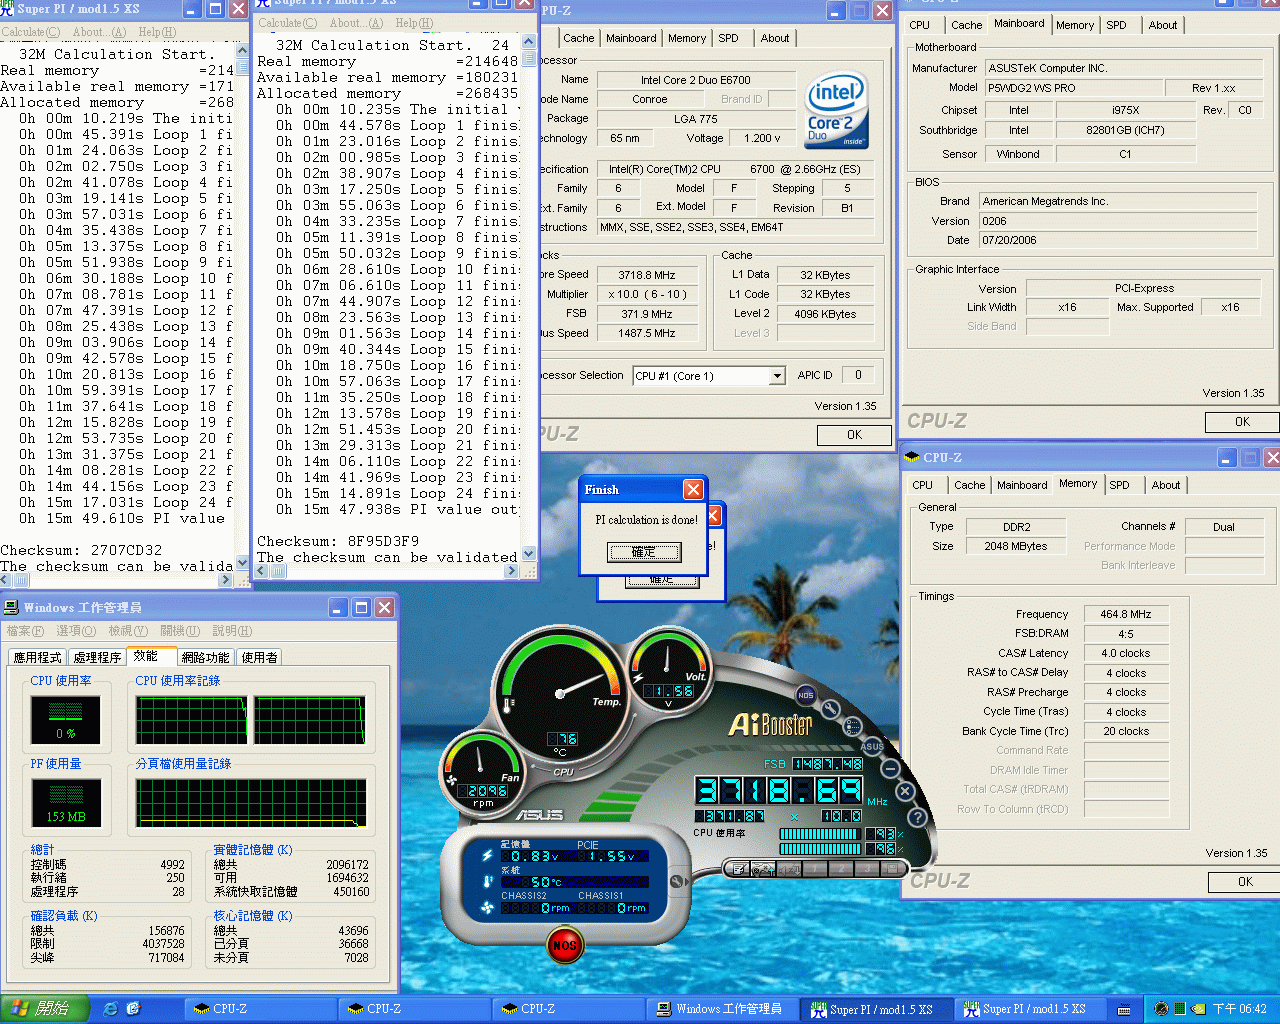Switch to the last Super PI / mod1.5 XS taskbar item
The height and width of the screenshot is (1024, 1280).
pos(1030,1009)
